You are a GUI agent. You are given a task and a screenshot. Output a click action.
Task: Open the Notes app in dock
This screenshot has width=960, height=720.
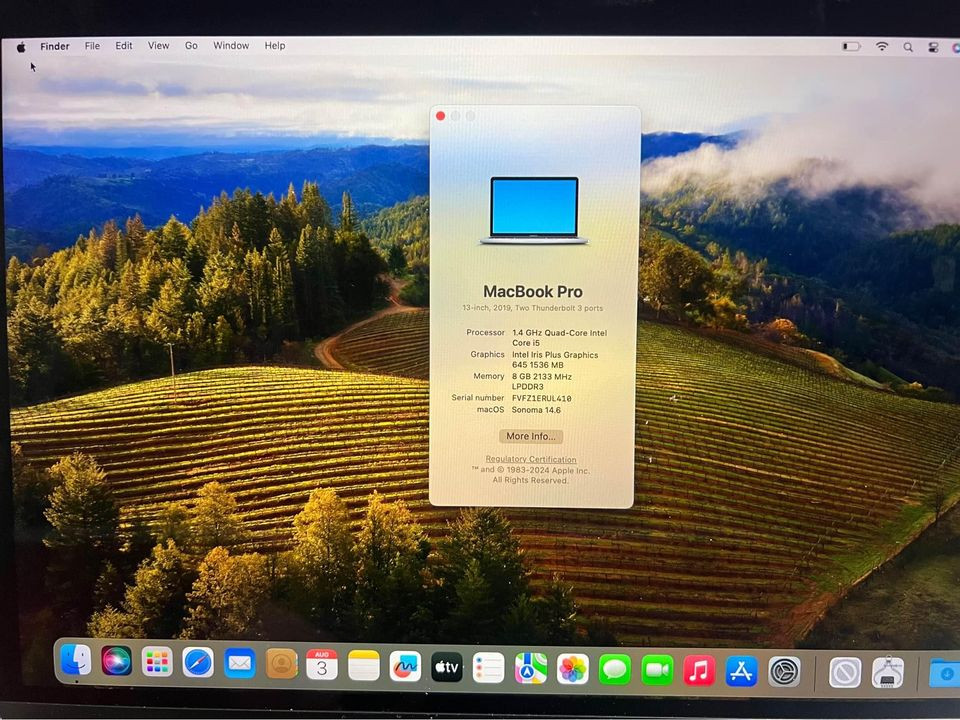(x=364, y=665)
